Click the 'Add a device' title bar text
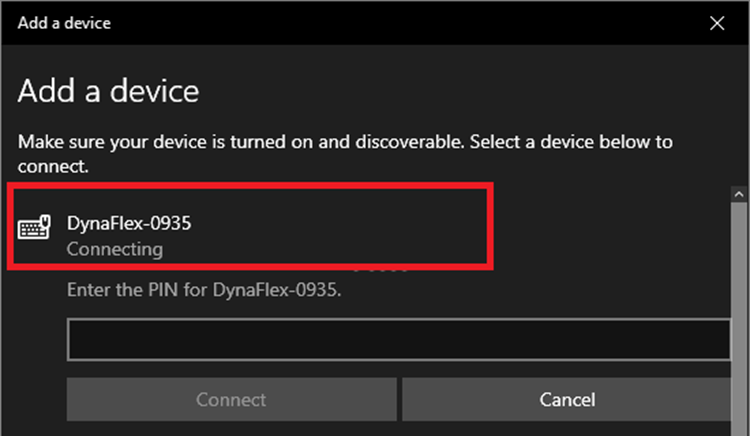The image size is (750, 436). 64,23
